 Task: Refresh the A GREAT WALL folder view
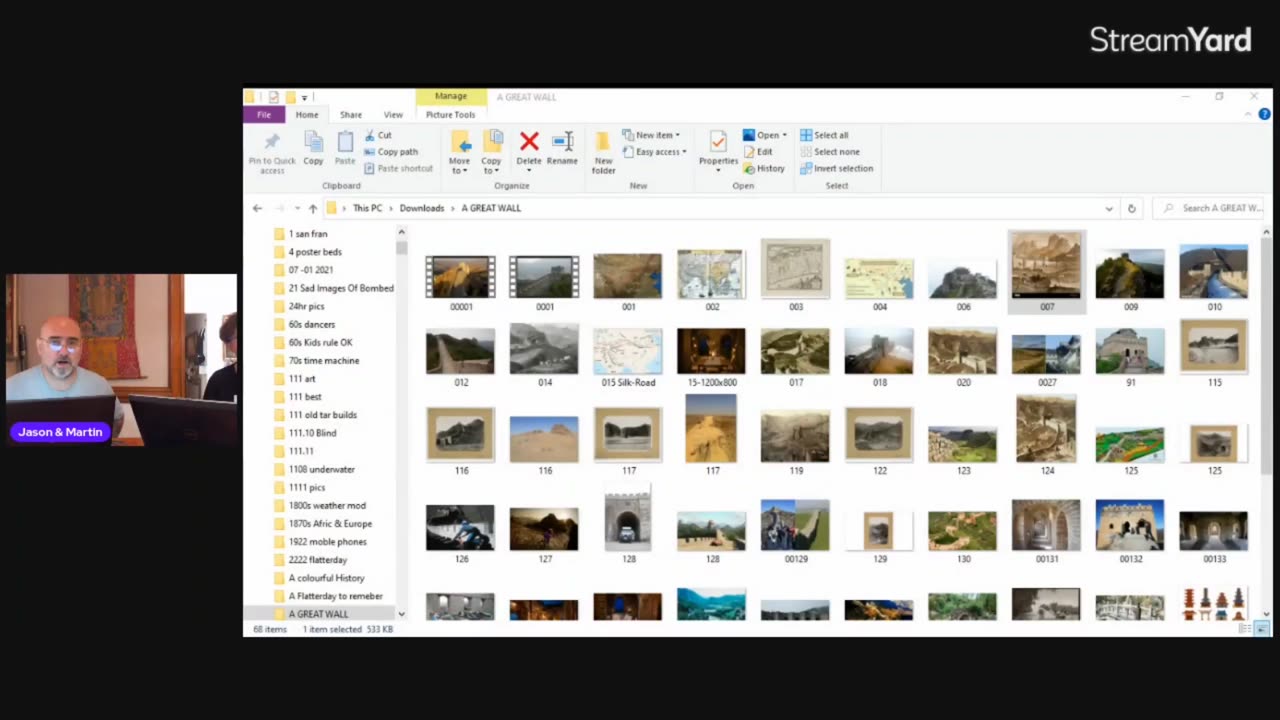click(x=1132, y=208)
